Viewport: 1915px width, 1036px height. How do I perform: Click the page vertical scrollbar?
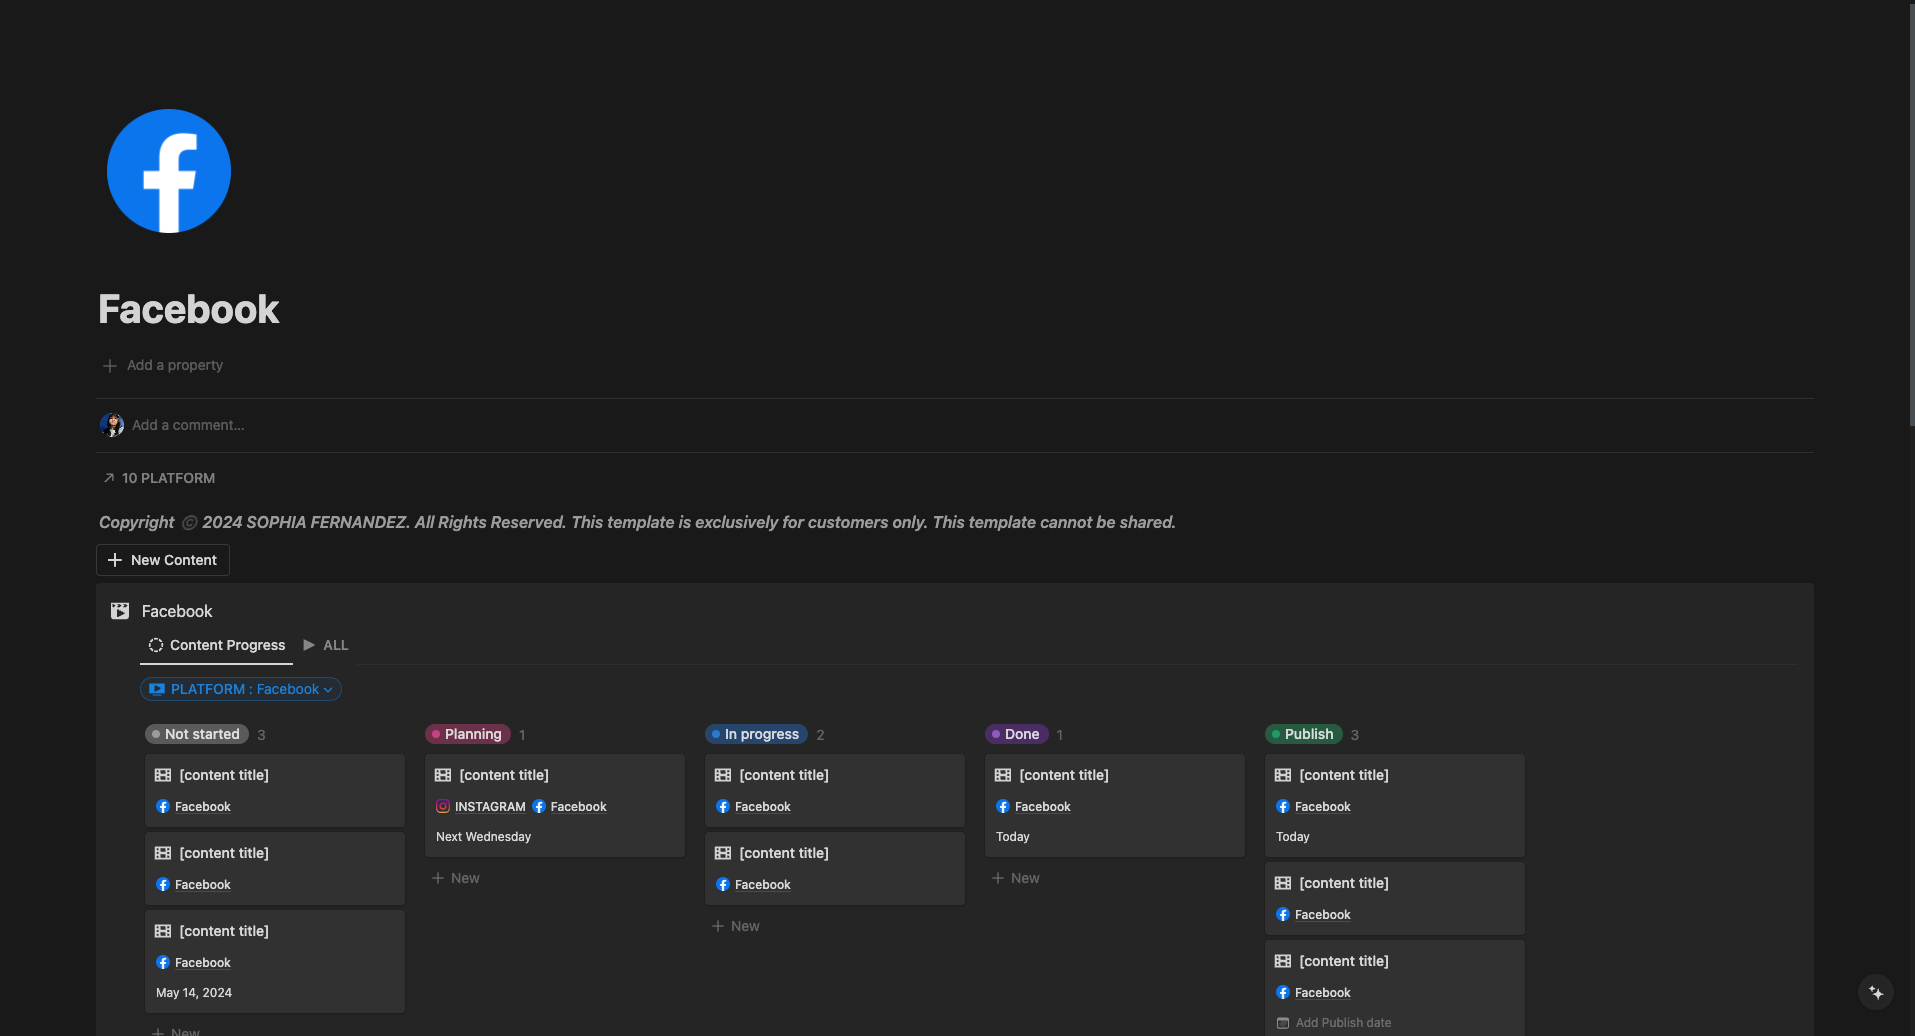(x=1910, y=213)
